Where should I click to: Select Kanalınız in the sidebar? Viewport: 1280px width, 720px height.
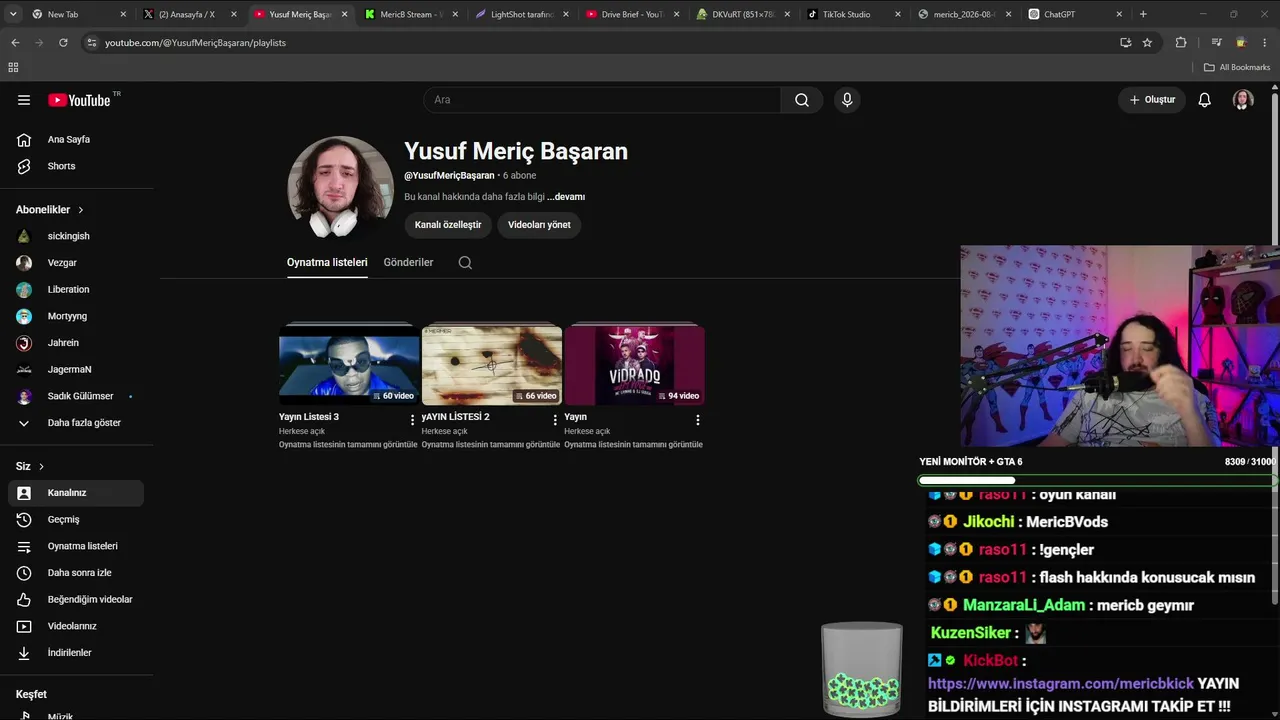76,493
